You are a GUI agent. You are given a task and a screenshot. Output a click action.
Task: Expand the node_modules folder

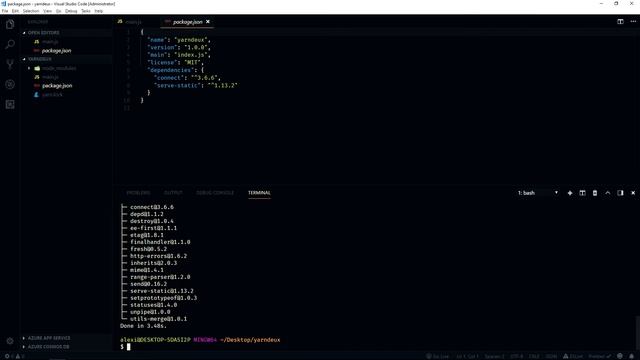(x=59, y=68)
